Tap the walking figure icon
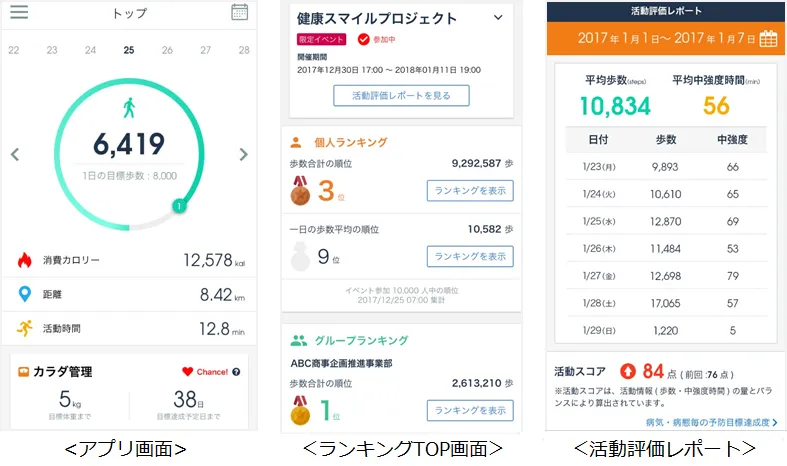 pos(129,108)
